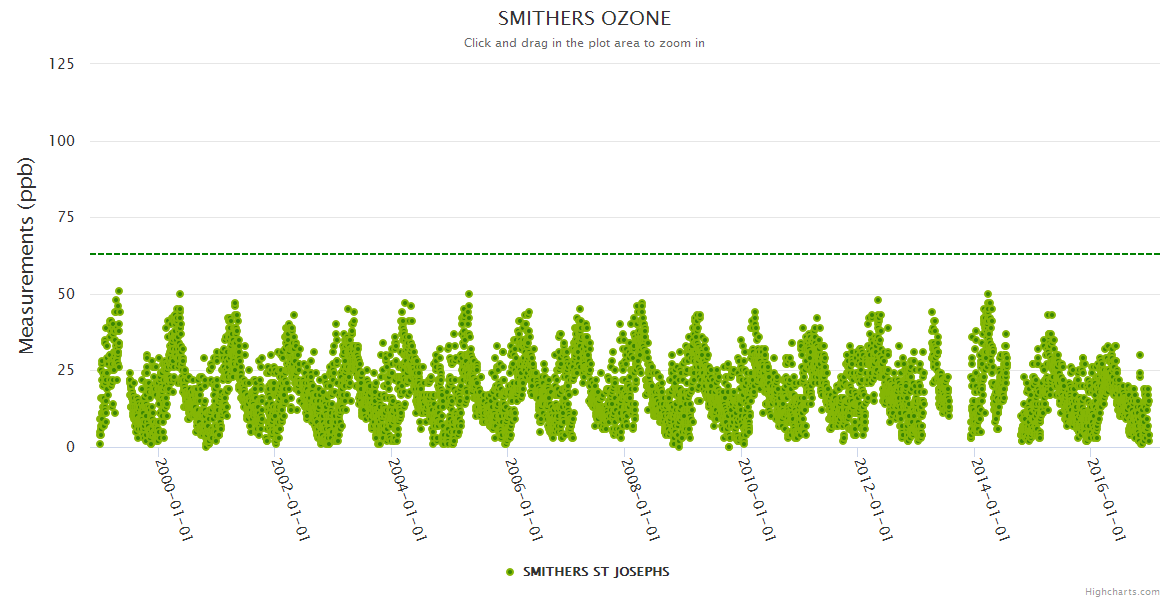1170x600 pixels.
Task: Select the 75 y-axis label
Action: [x=65, y=217]
